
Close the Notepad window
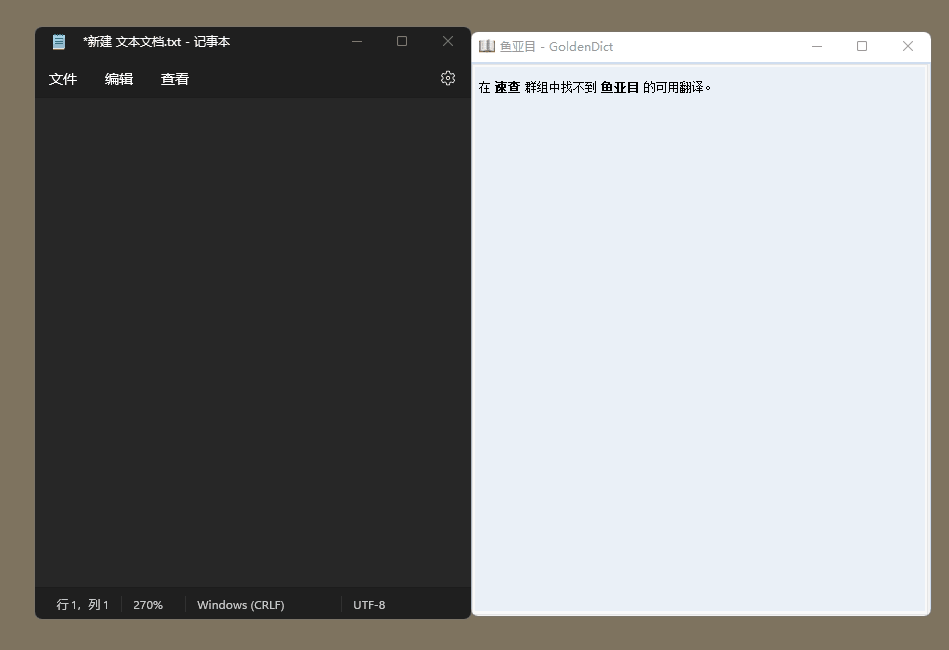click(x=447, y=41)
